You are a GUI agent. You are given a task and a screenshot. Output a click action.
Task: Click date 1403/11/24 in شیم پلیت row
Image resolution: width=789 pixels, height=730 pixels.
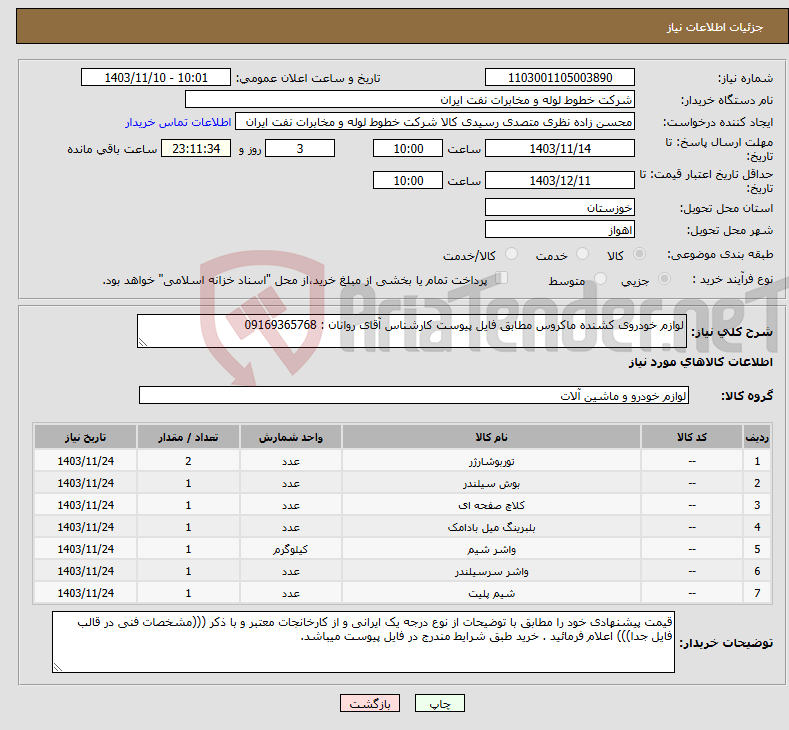click(x=86, y=594)
